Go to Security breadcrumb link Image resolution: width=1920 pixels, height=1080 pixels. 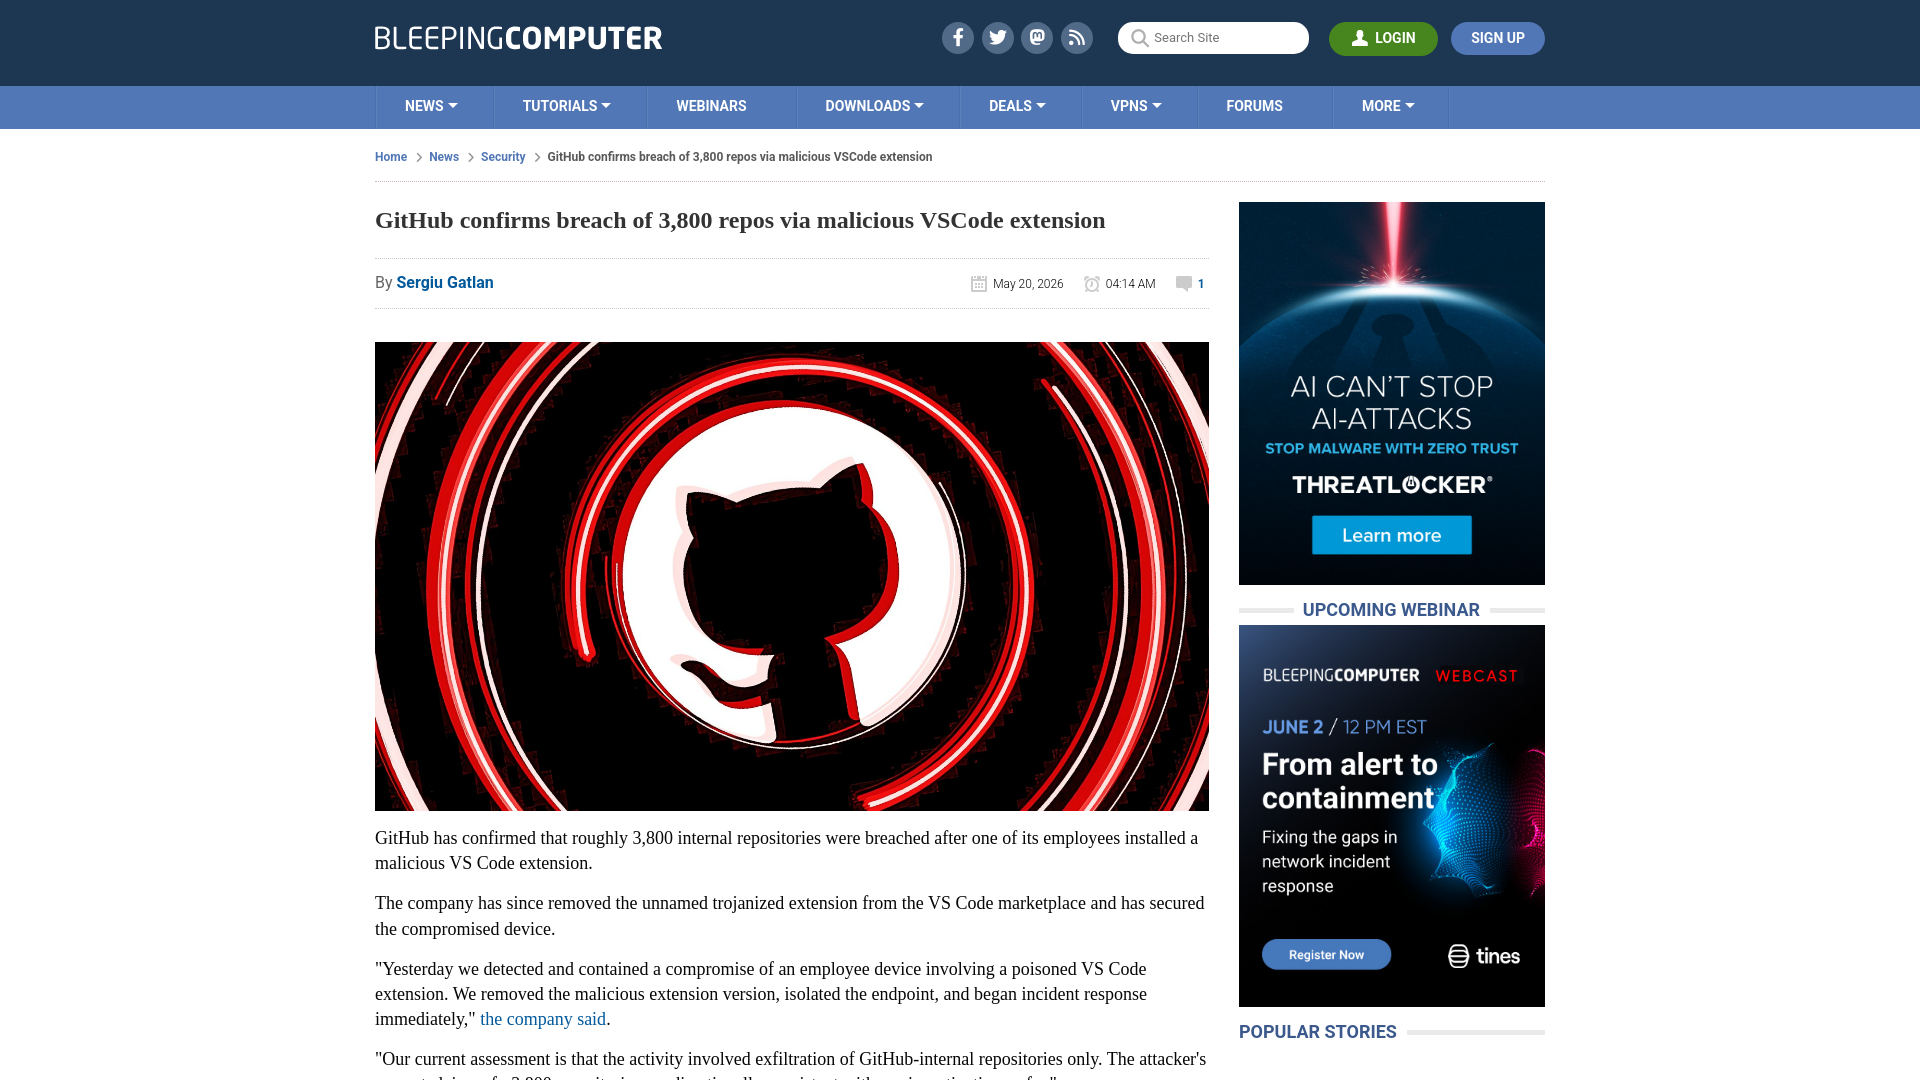tap(503, 157)
